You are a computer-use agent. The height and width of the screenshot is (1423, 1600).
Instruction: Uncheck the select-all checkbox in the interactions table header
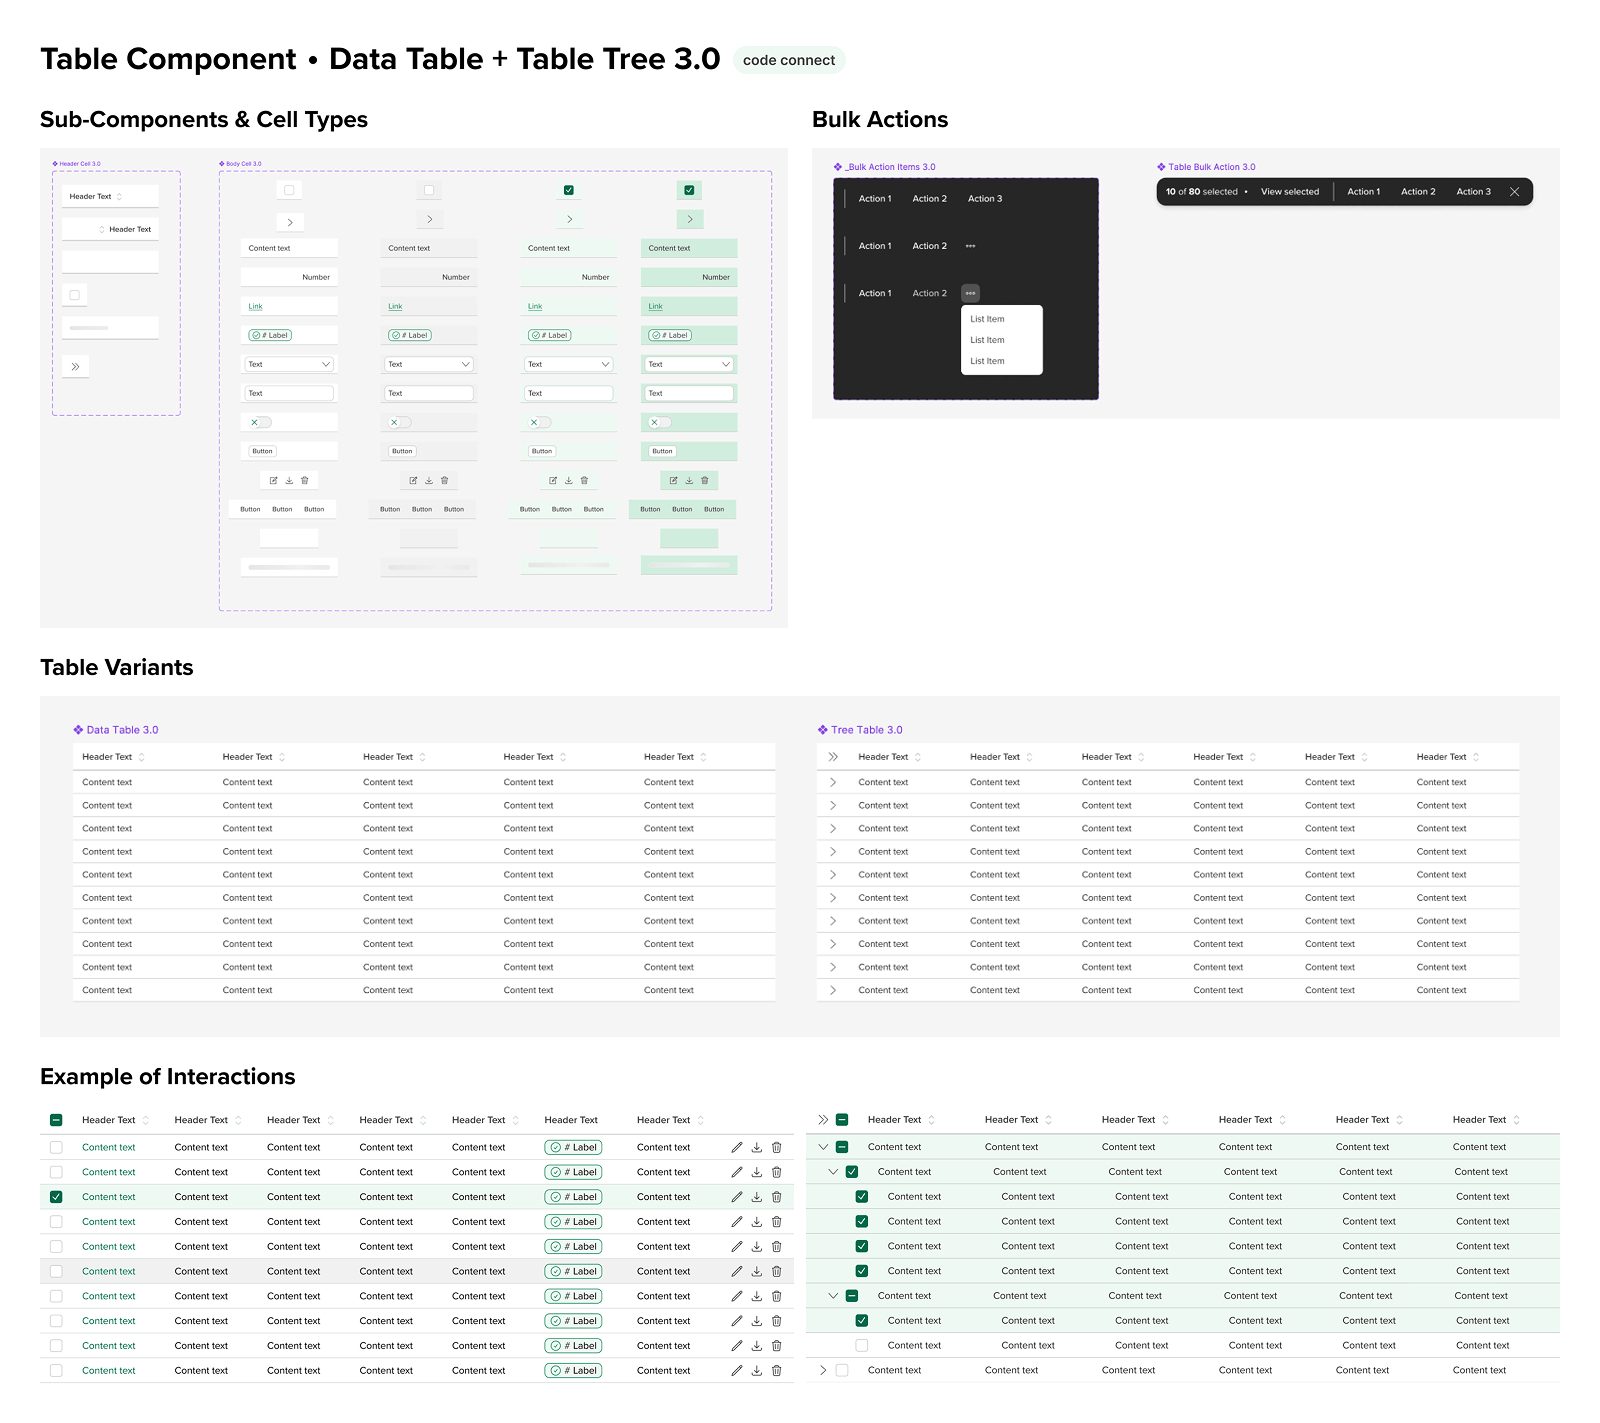[x=56, y=1119]
